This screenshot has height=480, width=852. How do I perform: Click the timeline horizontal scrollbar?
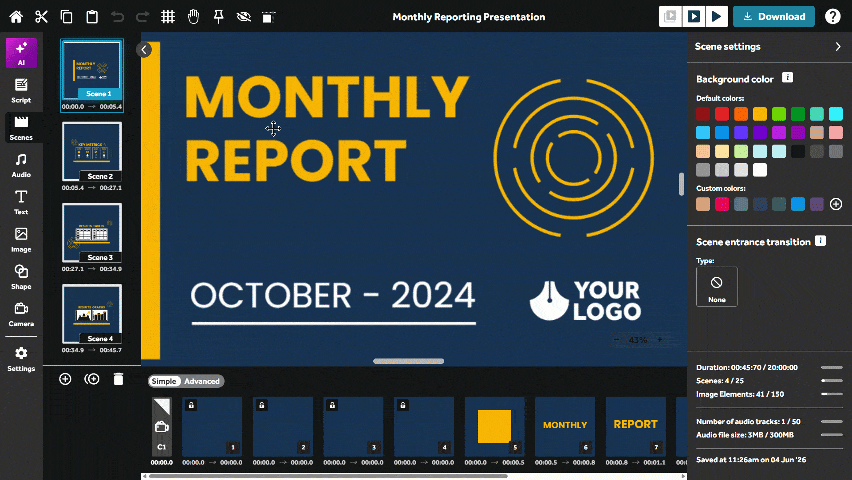pos(328,476)
